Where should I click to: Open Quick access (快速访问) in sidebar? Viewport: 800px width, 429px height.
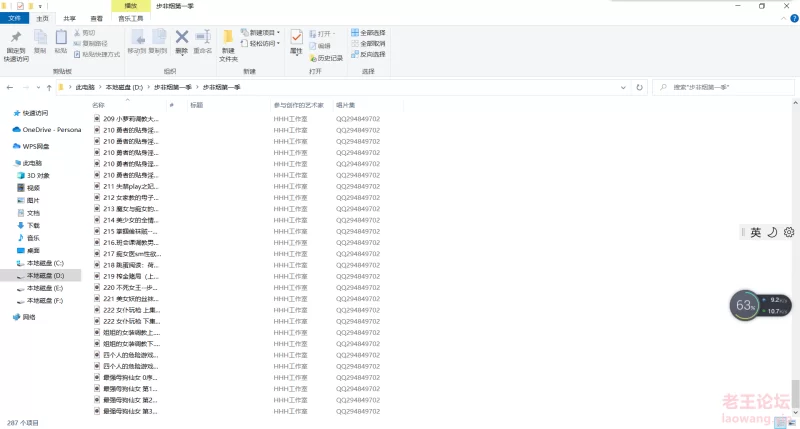point(31,113)
